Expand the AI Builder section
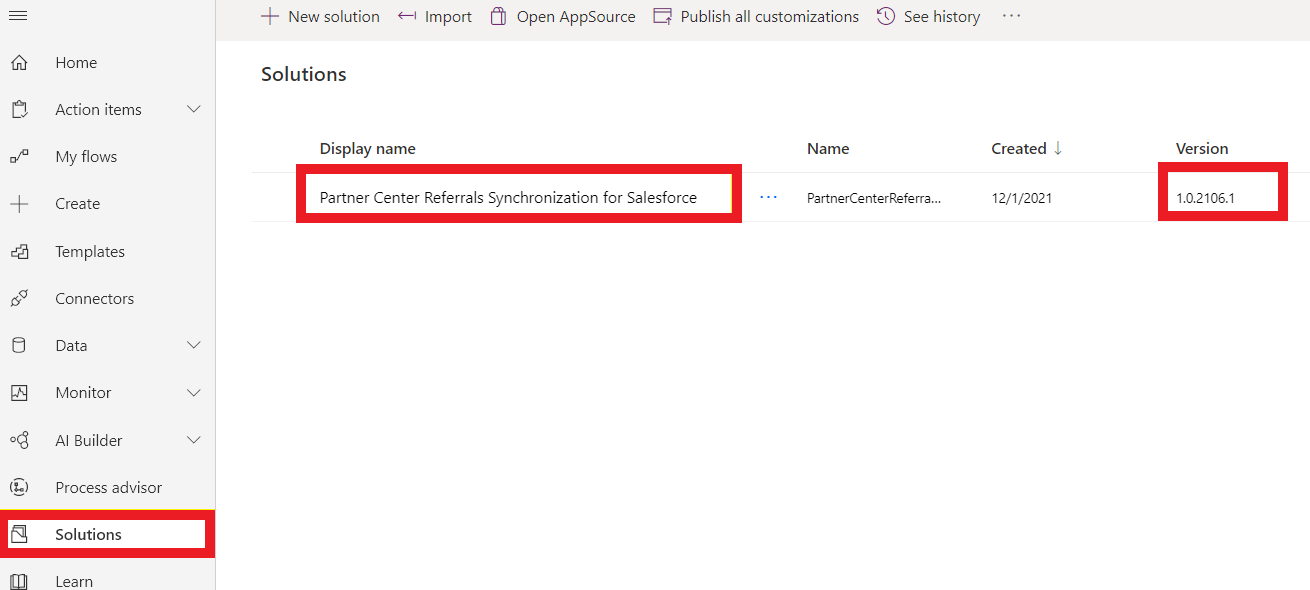The image size is (1310, 590). (x=193, y=440)
